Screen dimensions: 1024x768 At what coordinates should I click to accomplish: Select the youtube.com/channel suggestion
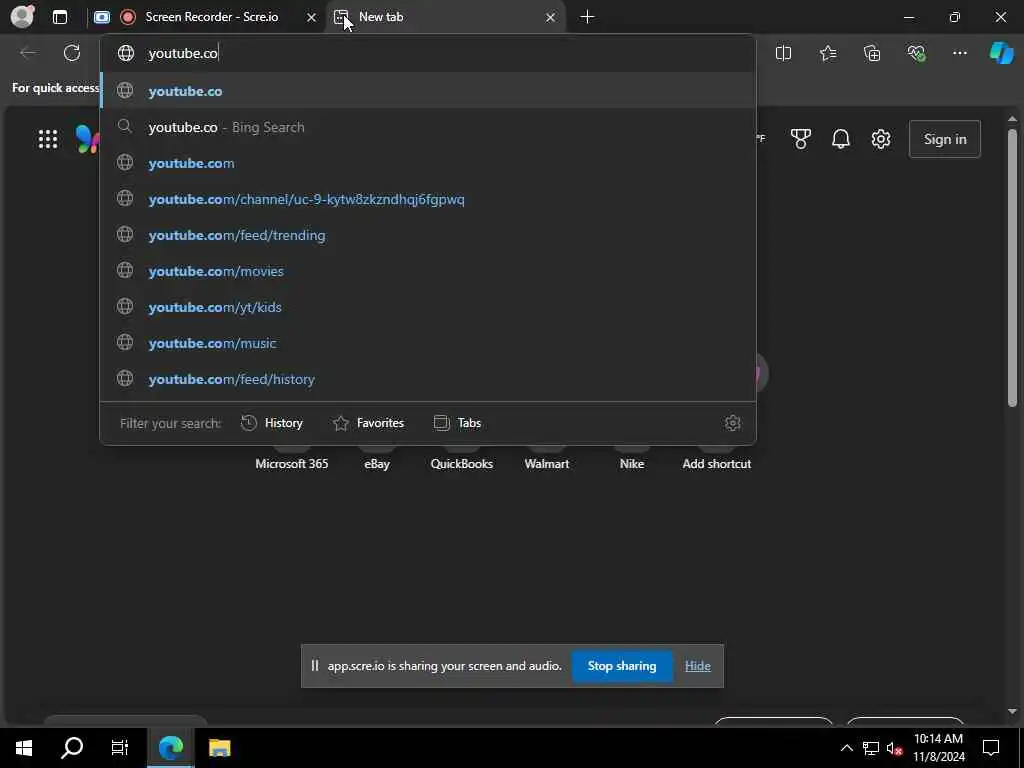click(428, 199)
